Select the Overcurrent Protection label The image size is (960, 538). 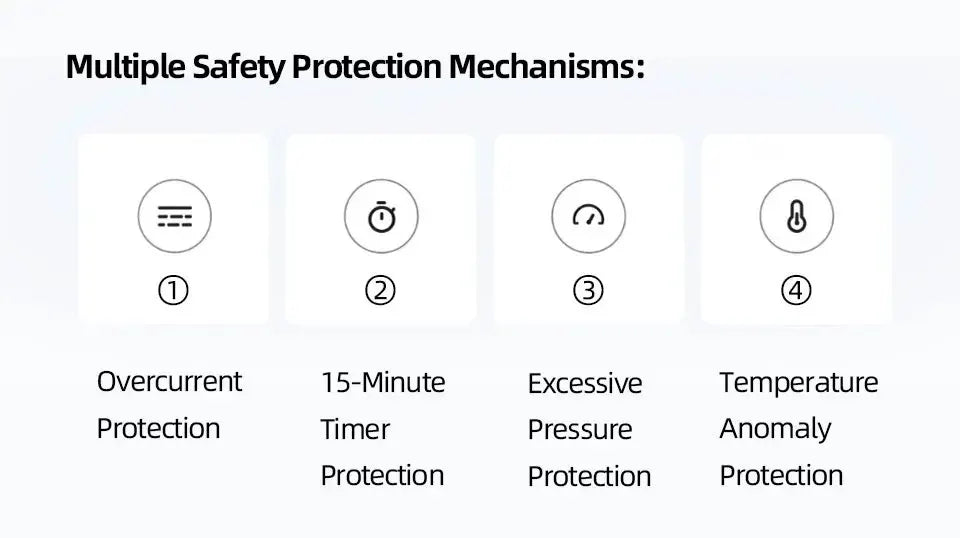[x=170, y=405]
